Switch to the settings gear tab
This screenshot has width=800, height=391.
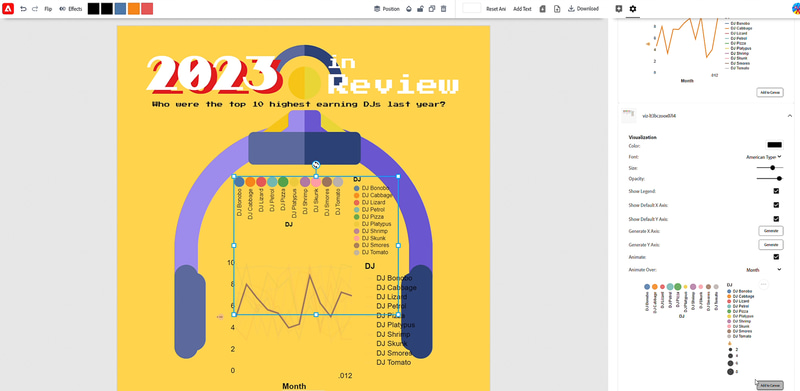pyautogui.click(x=633, y=9)
